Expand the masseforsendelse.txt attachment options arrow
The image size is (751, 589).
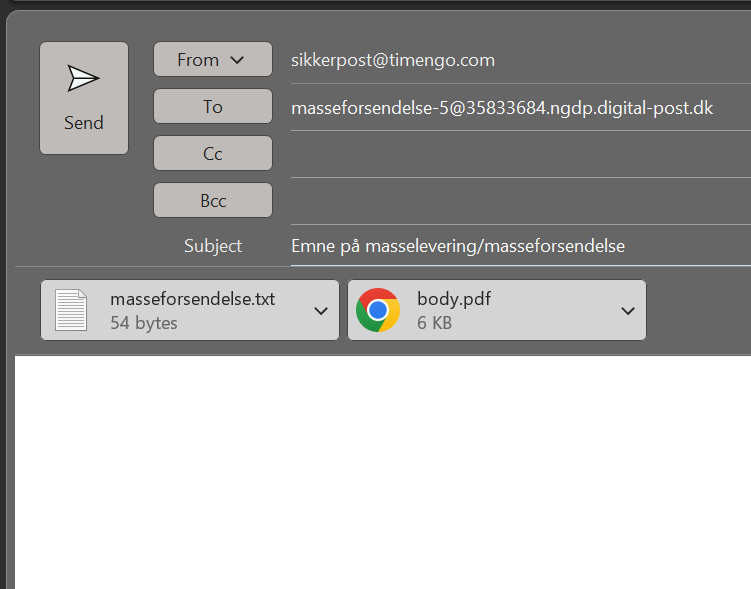[321, 311]
